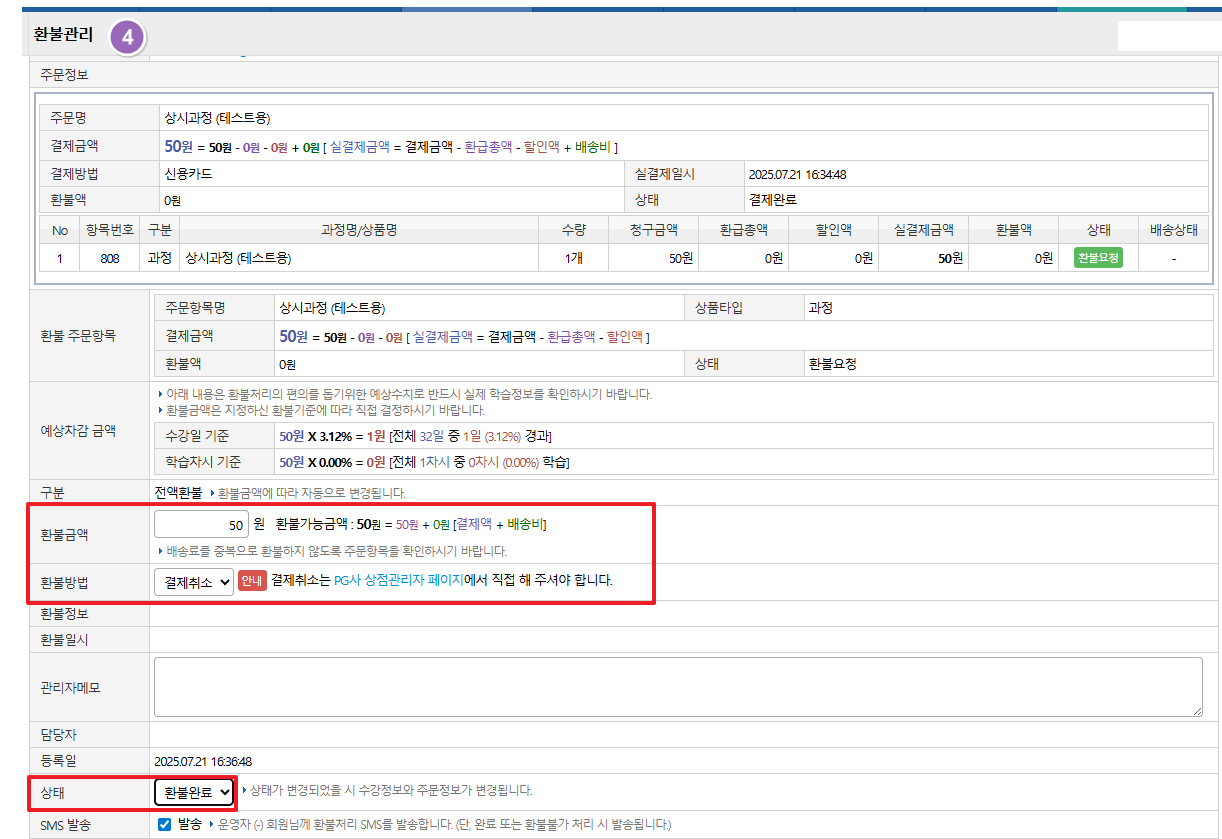Click the green 환불요청 status badge
Screen dimensions: 1222x839
[1098, 258]
